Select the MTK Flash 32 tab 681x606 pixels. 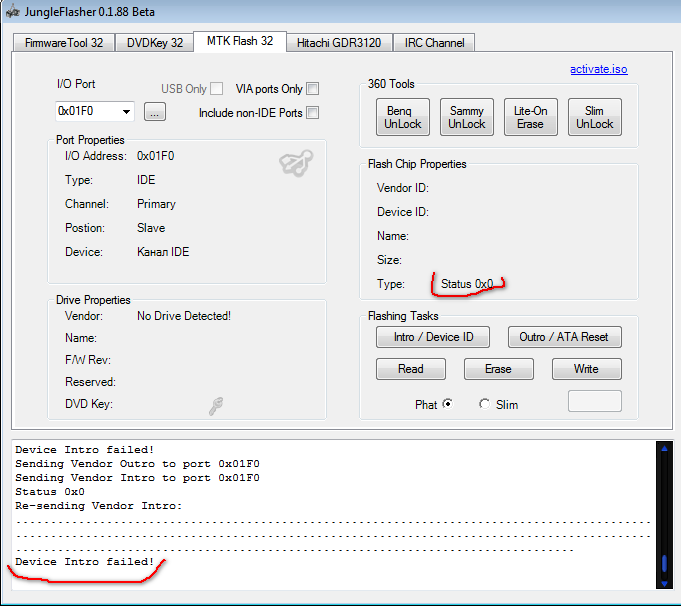point(240,41)
